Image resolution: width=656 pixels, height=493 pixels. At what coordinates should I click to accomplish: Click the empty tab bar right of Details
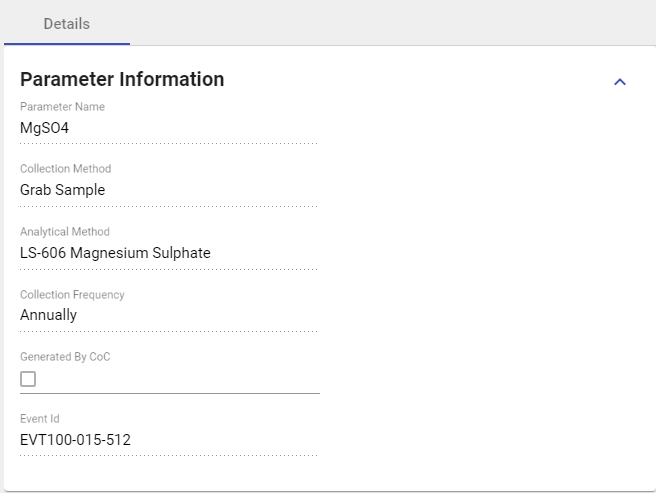tap(390, 23)
